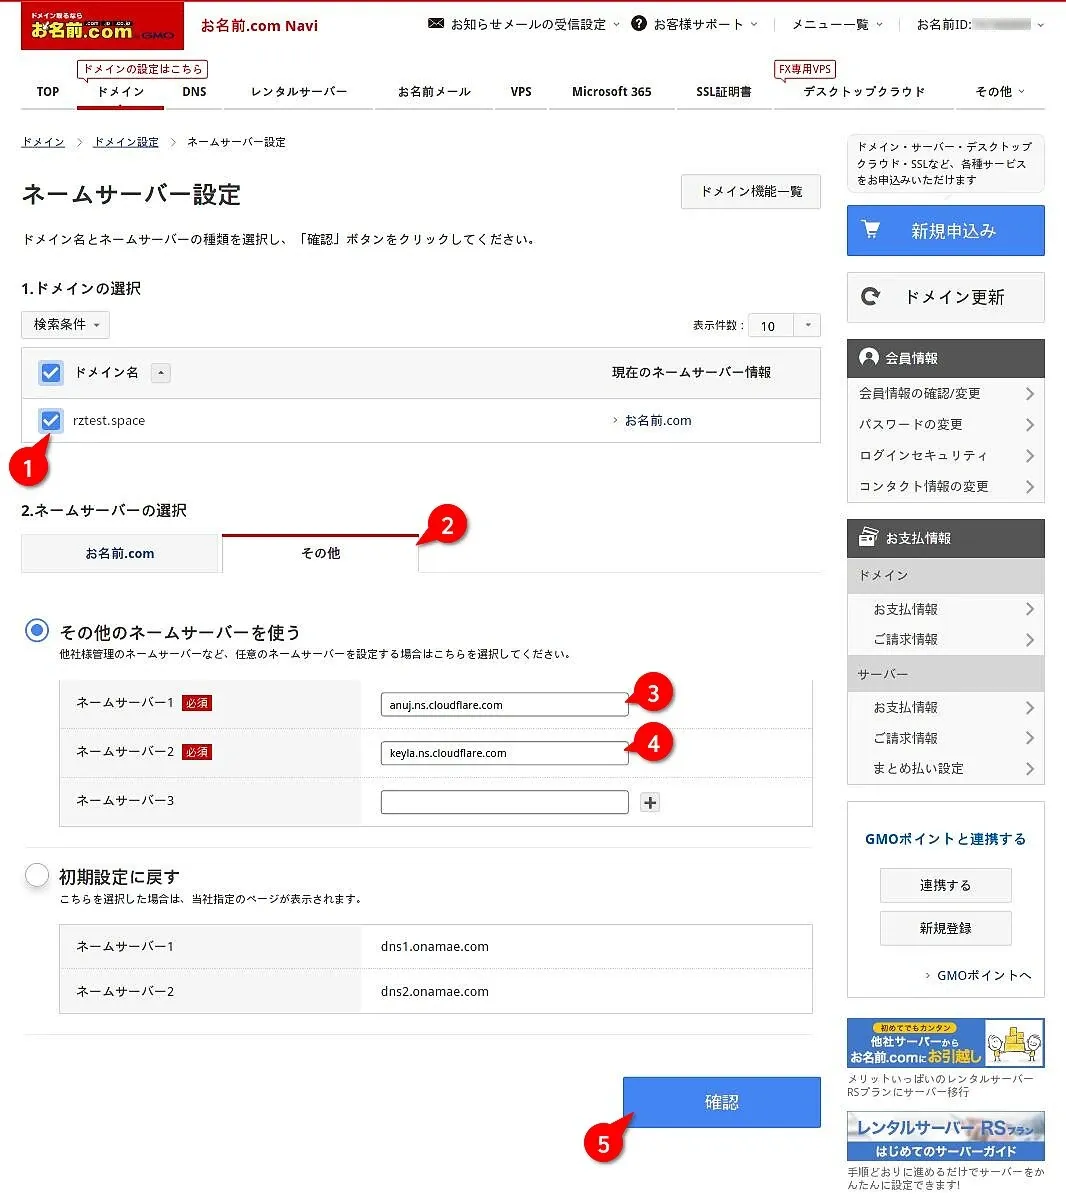Expand the メニュー一覧 menu
Image resolution: width=1066 pixels, height=1194 pixels.
tap(837, 24)
